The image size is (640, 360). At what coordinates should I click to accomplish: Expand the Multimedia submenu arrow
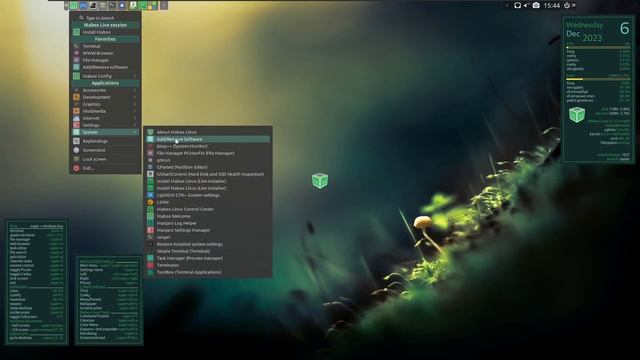click(135, 111)
